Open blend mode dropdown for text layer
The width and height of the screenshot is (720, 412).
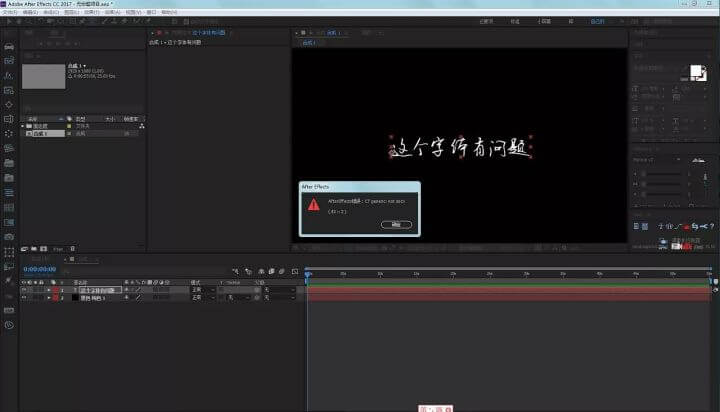point(200,290)
